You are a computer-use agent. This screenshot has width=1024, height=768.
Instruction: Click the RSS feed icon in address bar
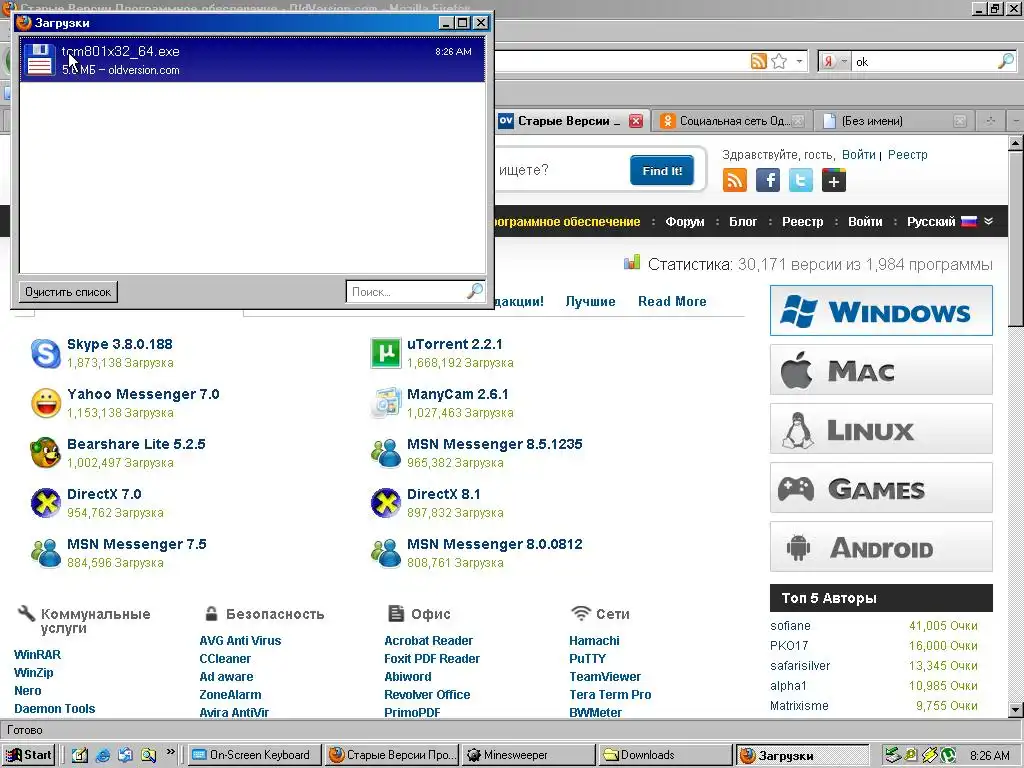coord(758,61)
